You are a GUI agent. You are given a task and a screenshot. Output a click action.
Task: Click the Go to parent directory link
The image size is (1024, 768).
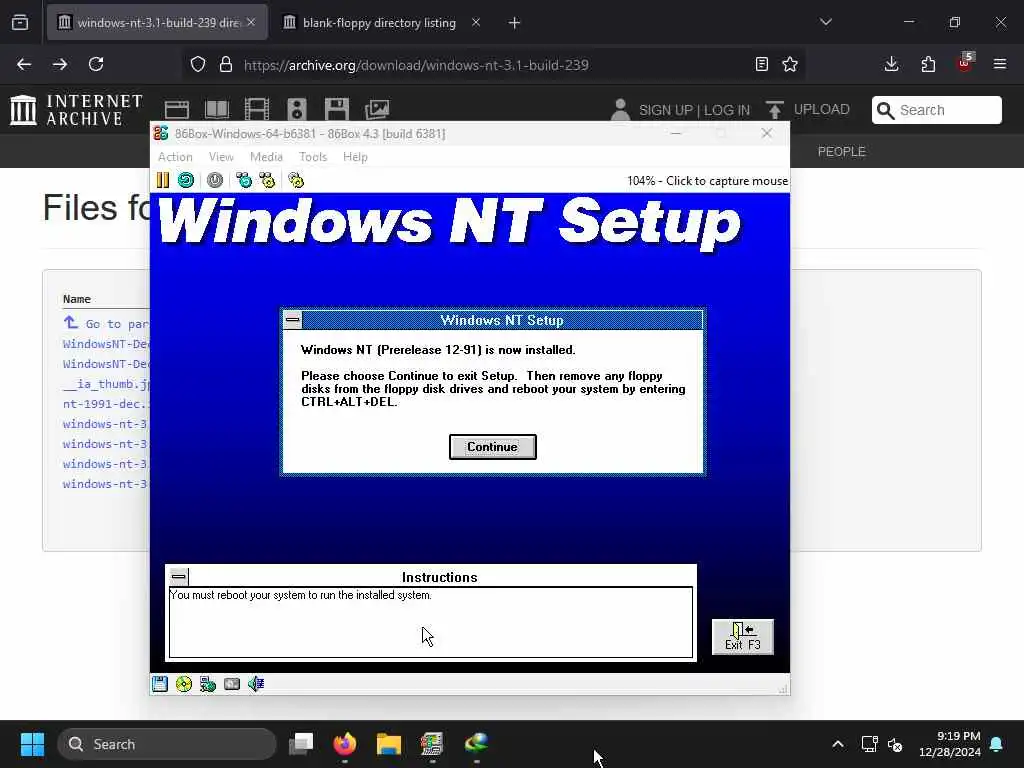107,324
